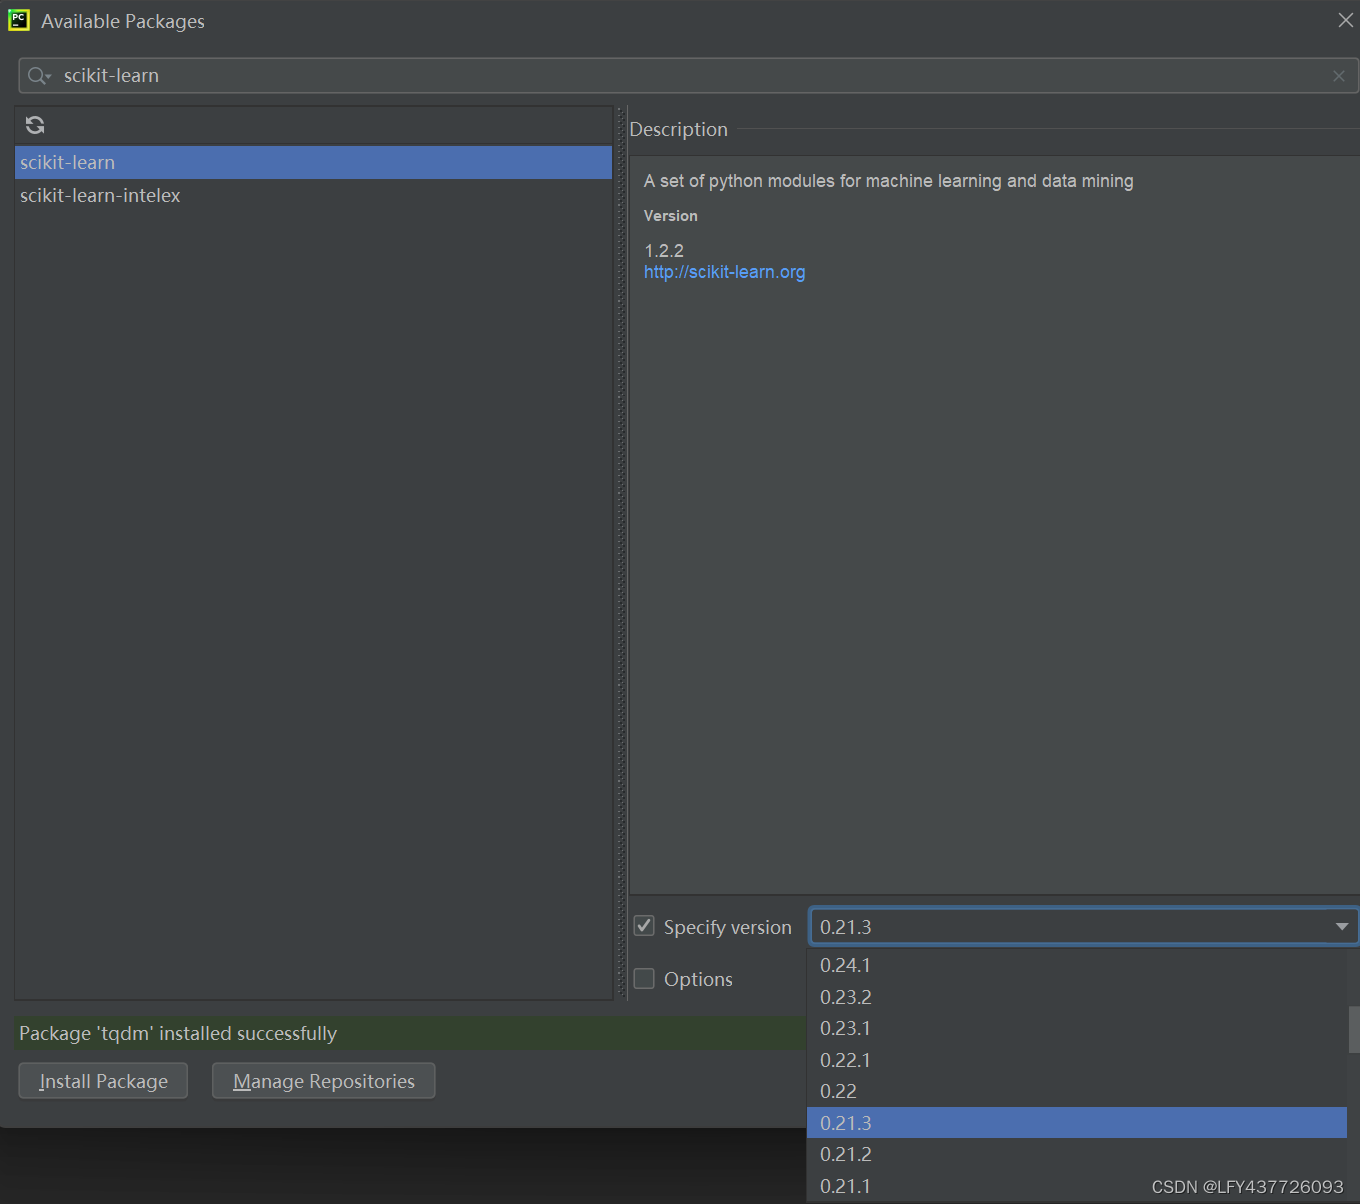Viewport: 1360px width, 1204px height.
Task: Click the refresh packages list icon
Action: click(x=35, y=125)
